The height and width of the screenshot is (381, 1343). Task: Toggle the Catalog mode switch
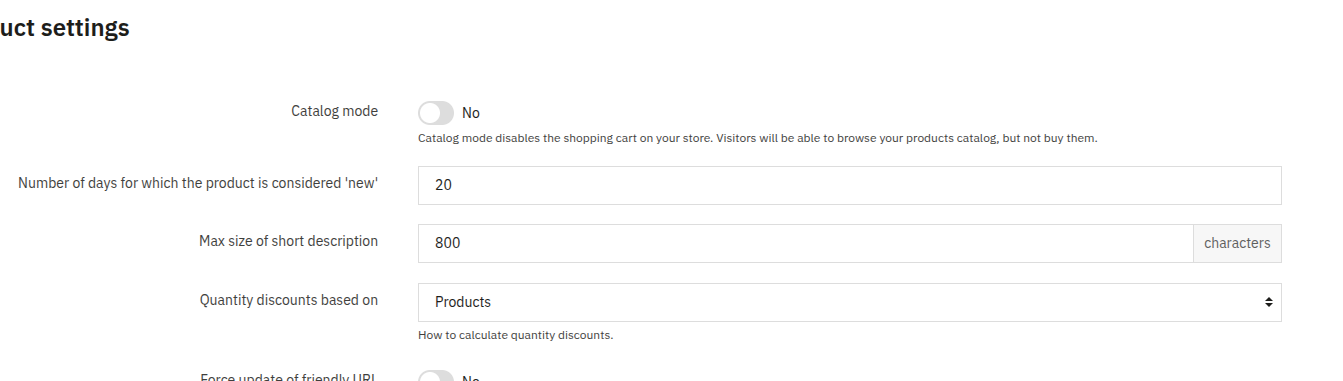click(x=436, y=113)
